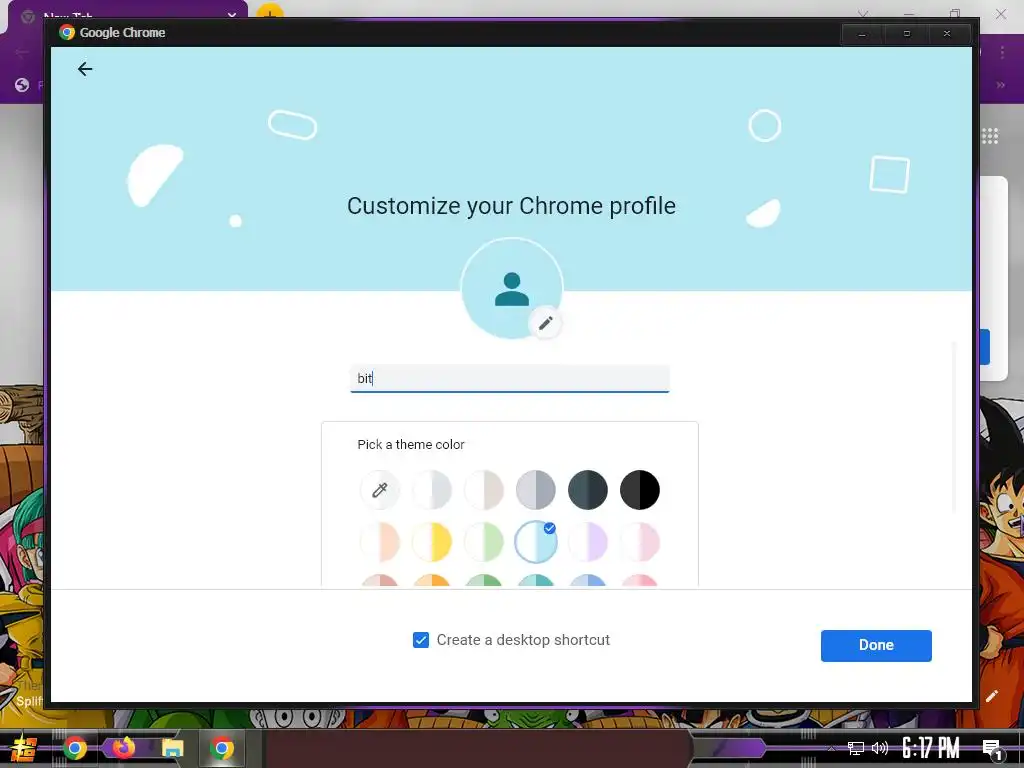Switch to active Chrome taskbar window
The width and height of the screenshot is (1024, 768).
(x=221, y=748)
